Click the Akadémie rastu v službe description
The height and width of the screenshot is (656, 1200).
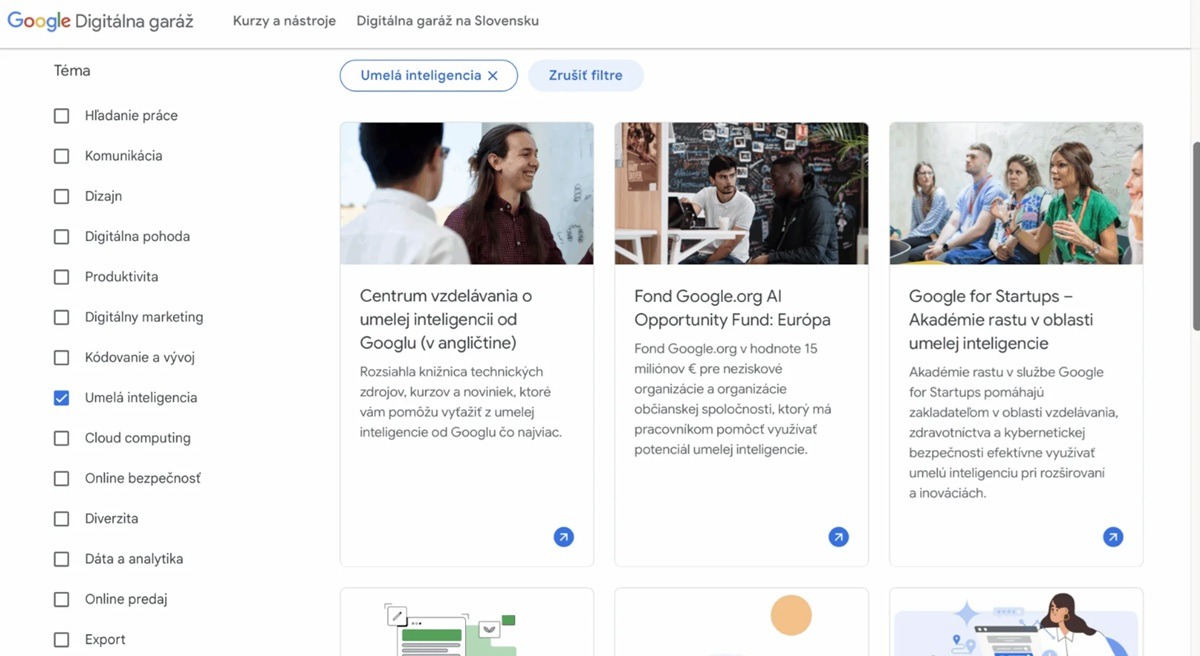pos(1014,432)
